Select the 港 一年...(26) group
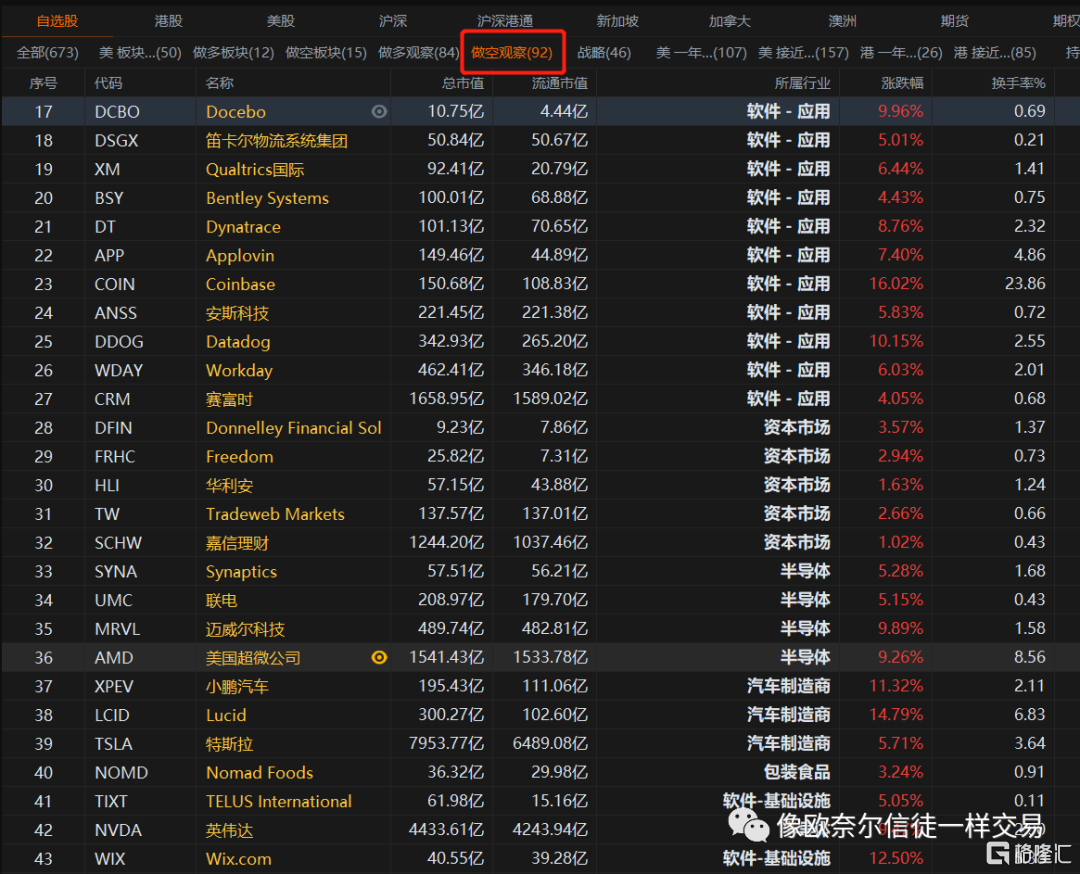This screenshot has width=1080, height=874. coord(901,52)
